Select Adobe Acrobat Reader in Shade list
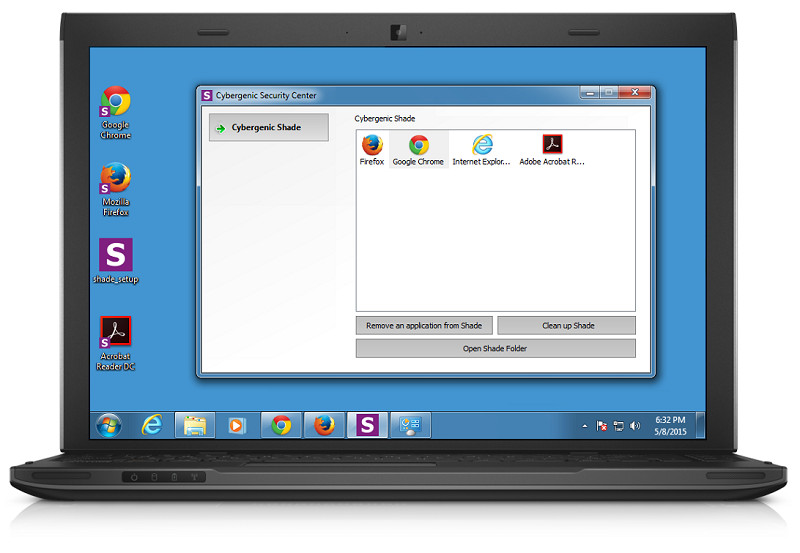The width and height of the screenshot is (800, 553). click(552, 149)
